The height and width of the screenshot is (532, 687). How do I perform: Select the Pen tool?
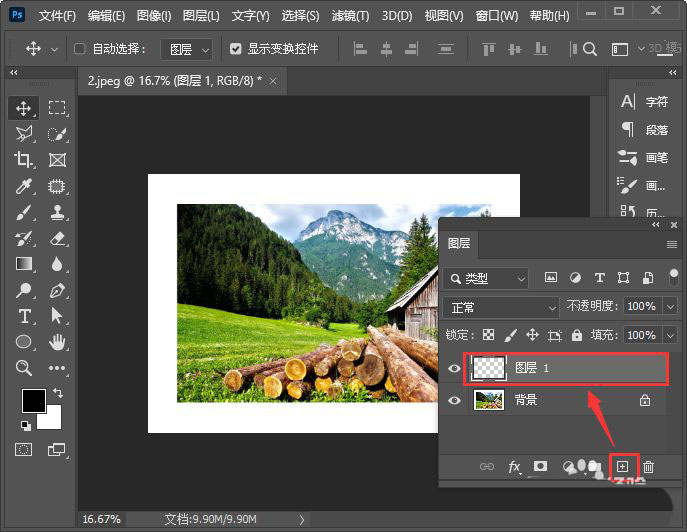point(57,290)
